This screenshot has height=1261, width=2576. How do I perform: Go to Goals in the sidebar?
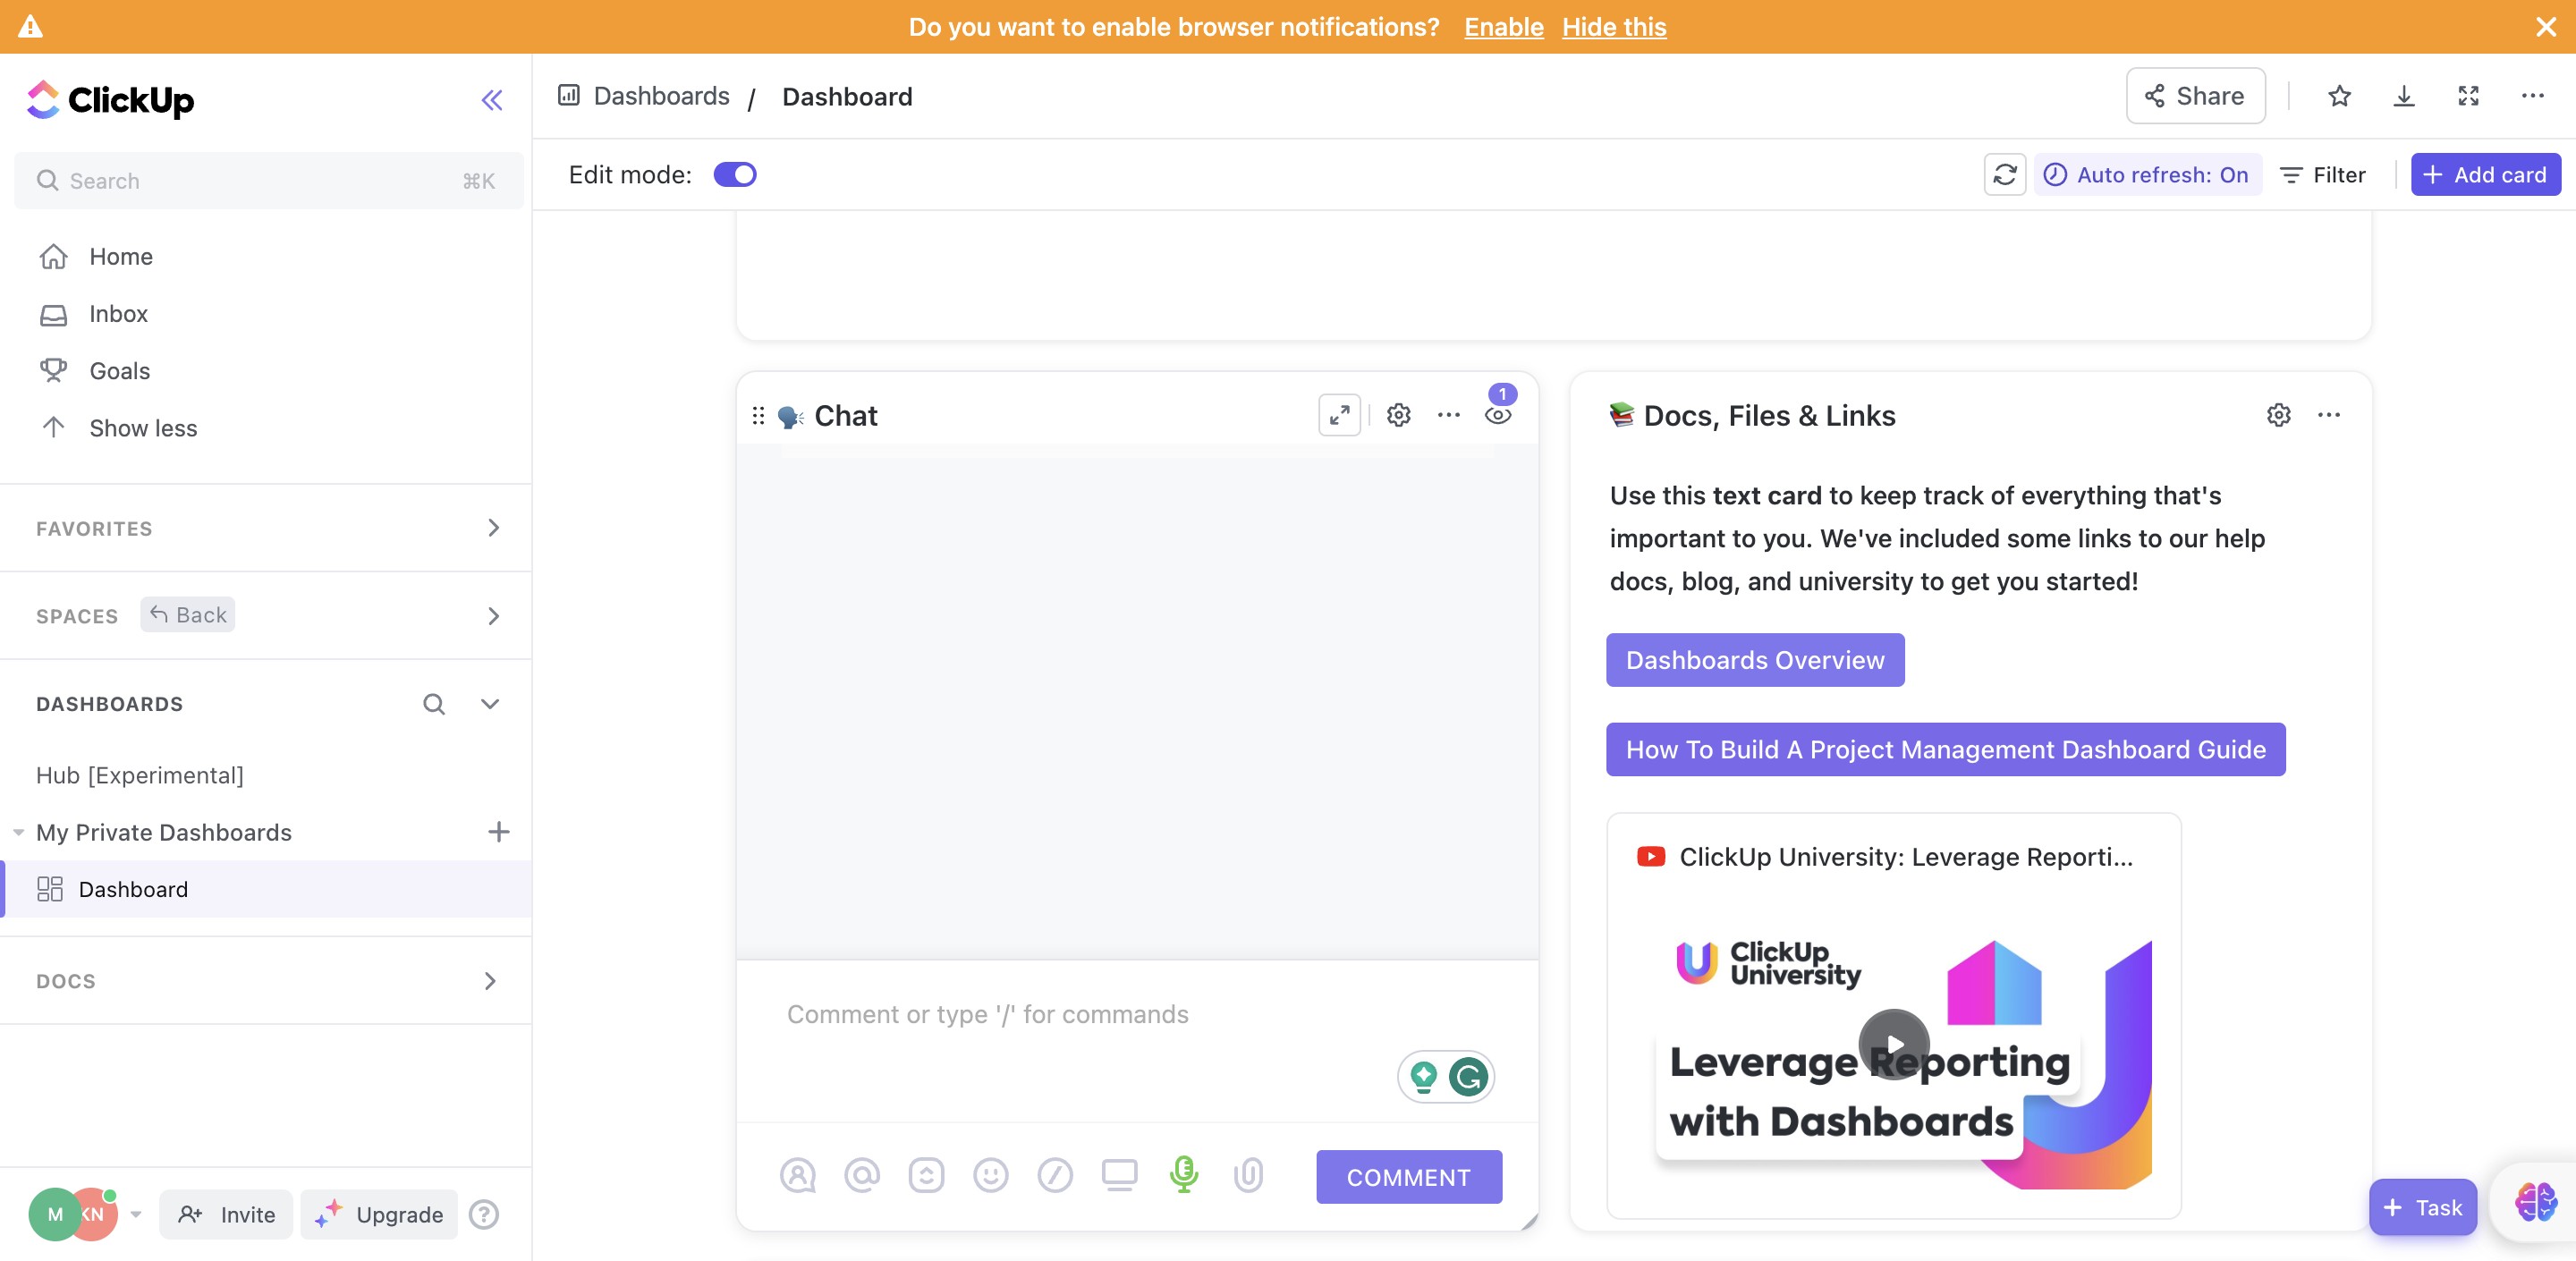(x=119, y=371)
